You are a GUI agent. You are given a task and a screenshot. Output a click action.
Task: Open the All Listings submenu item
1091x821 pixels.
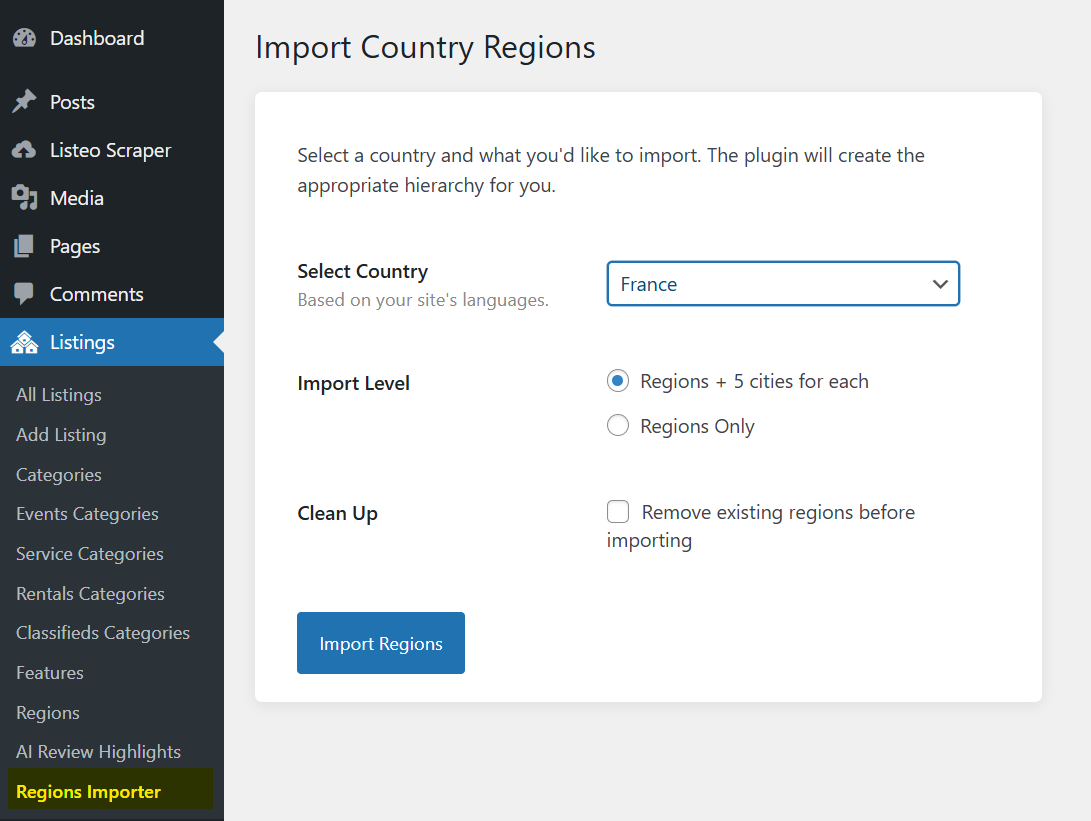click(x=59, y=395)
